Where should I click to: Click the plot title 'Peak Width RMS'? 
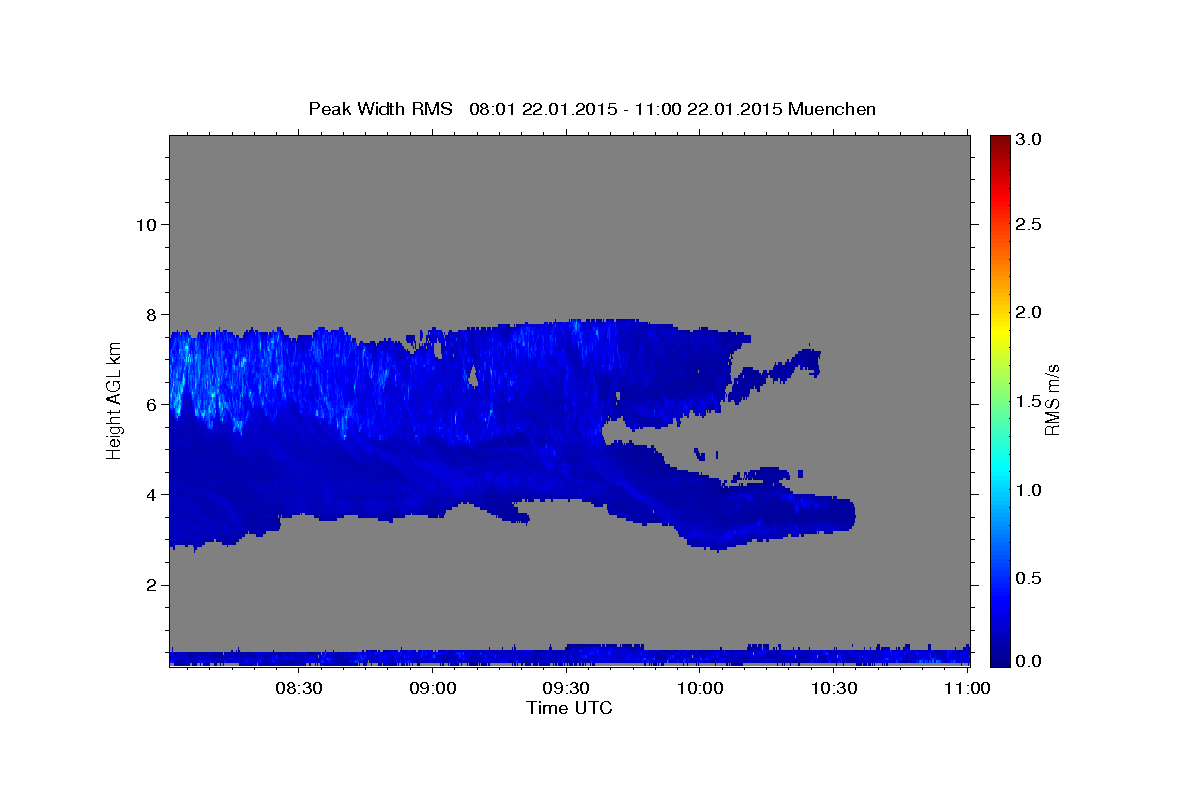[380, 109]
